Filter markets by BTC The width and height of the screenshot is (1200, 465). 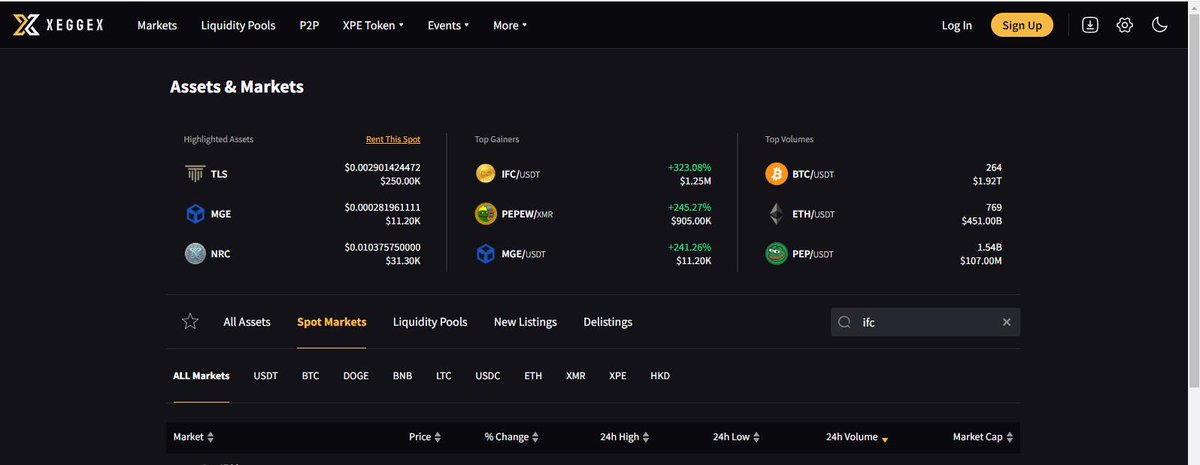(x=310, y=376)
